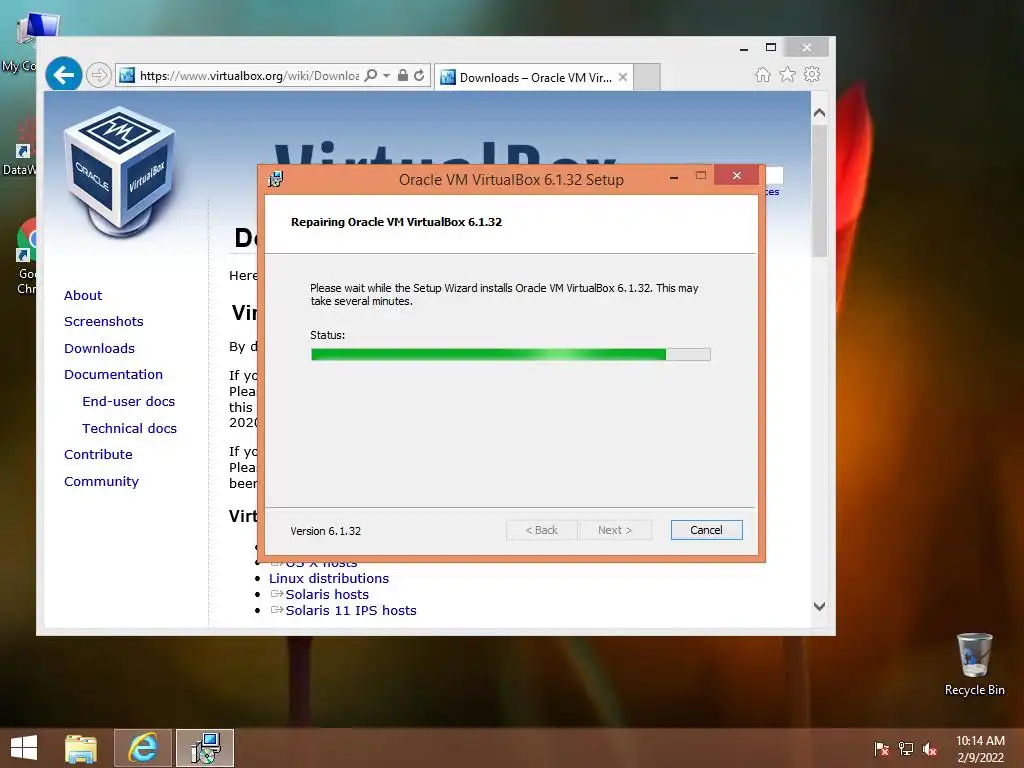The image size is (1024, 768).
Task: Click the IE Home icon
Action: pyautogui.click(x=762, y=74)
